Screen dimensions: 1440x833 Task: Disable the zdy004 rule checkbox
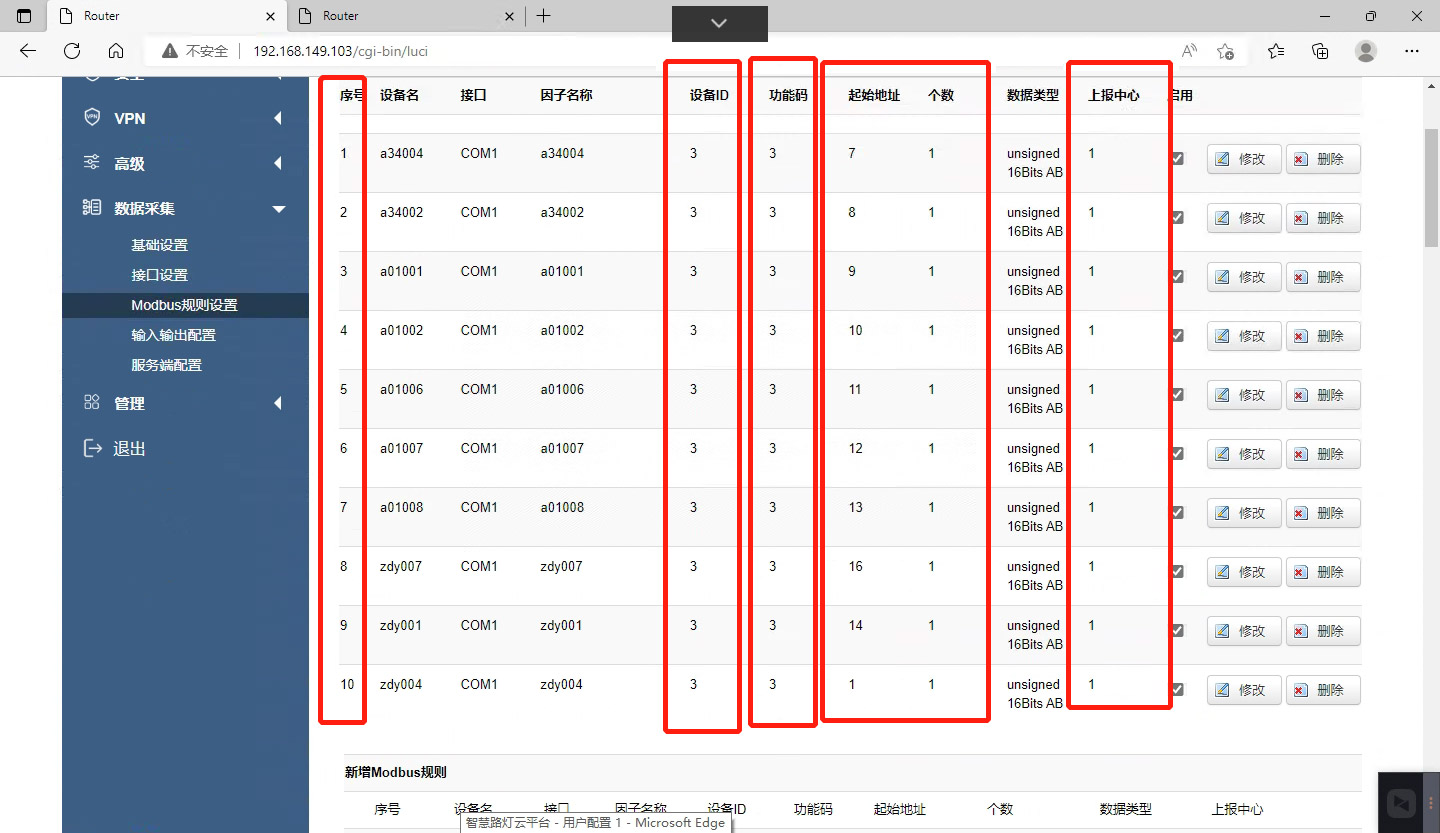[x=1177, y=689]
